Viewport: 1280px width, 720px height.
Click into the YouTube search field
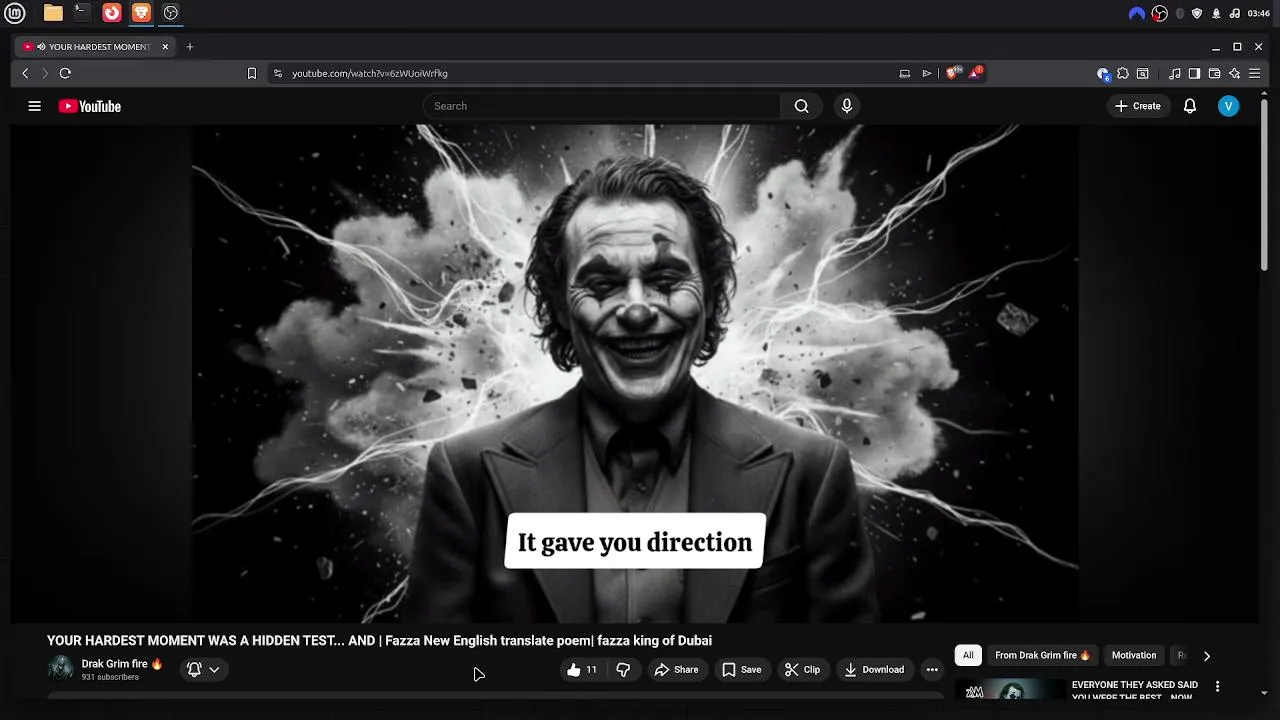(602, 106)
